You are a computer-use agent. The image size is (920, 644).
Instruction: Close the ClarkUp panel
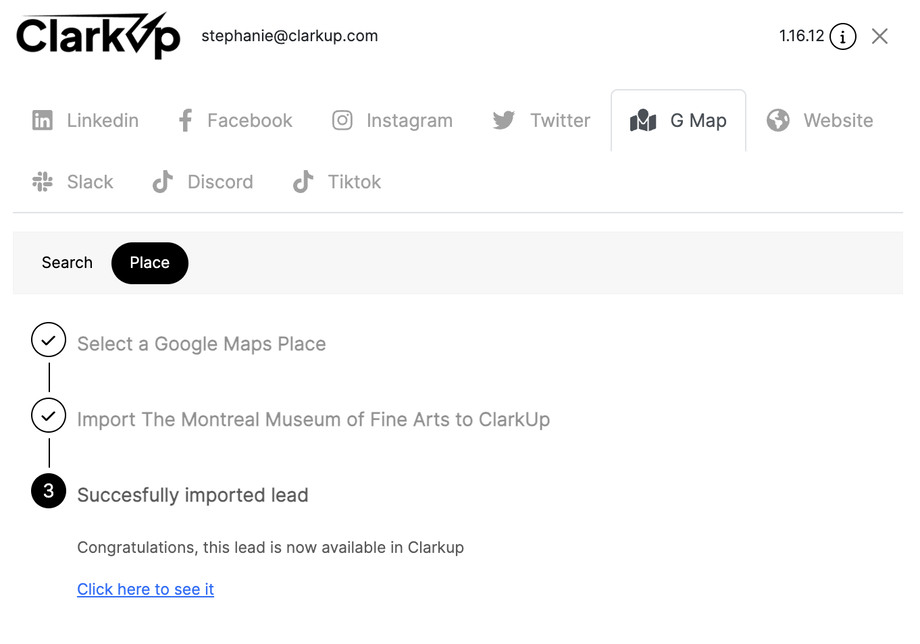(880, 37)
